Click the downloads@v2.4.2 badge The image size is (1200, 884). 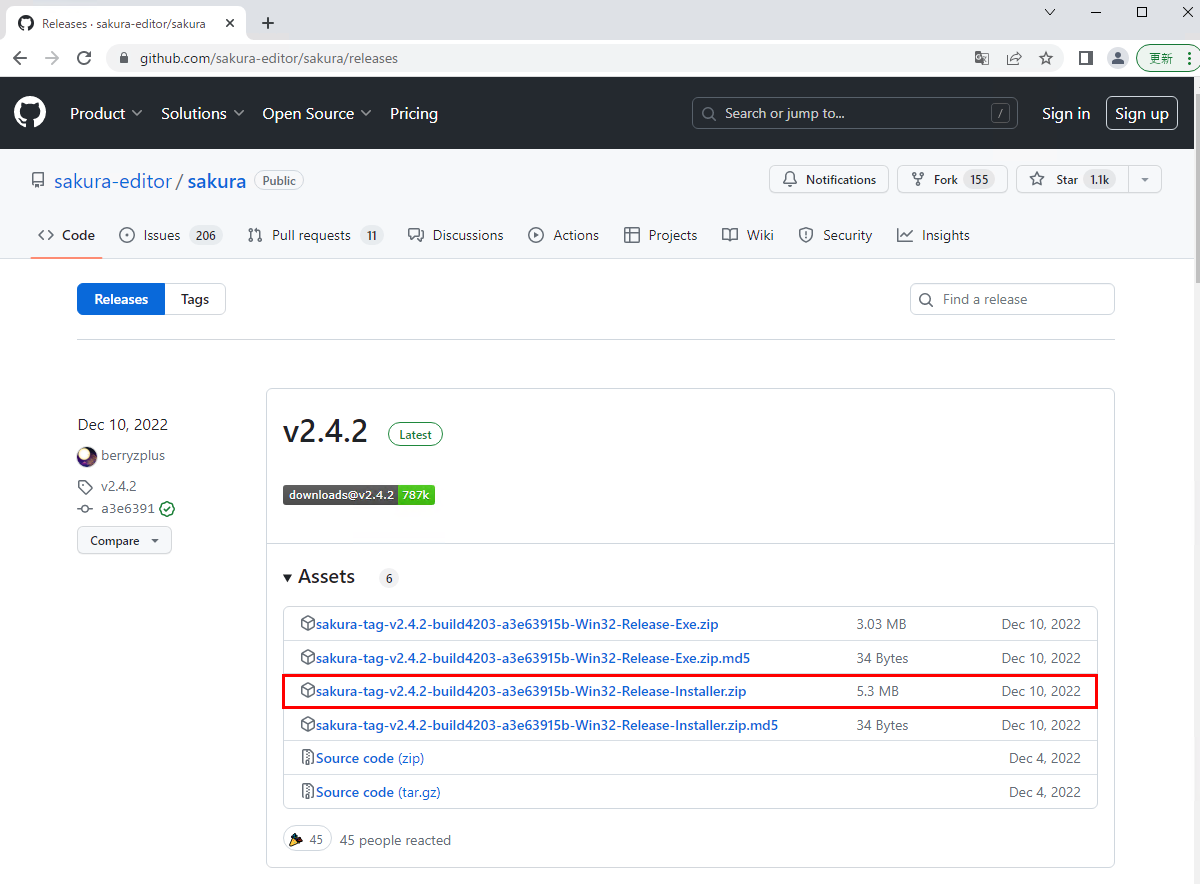coord(359,495)
